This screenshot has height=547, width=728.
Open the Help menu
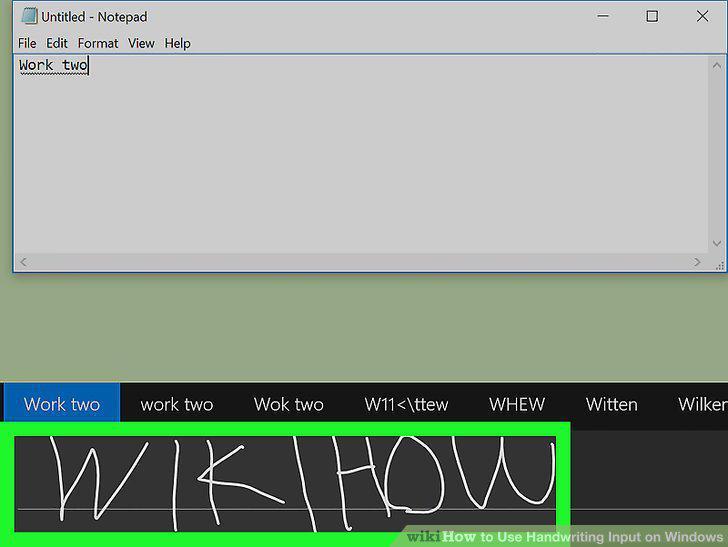click(177, 43)
